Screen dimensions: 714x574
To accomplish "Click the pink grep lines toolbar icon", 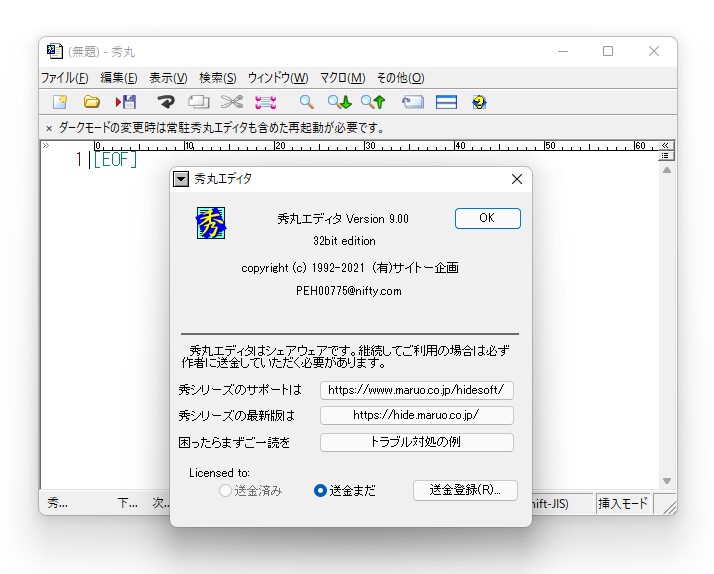I will (x=265, y=102).
